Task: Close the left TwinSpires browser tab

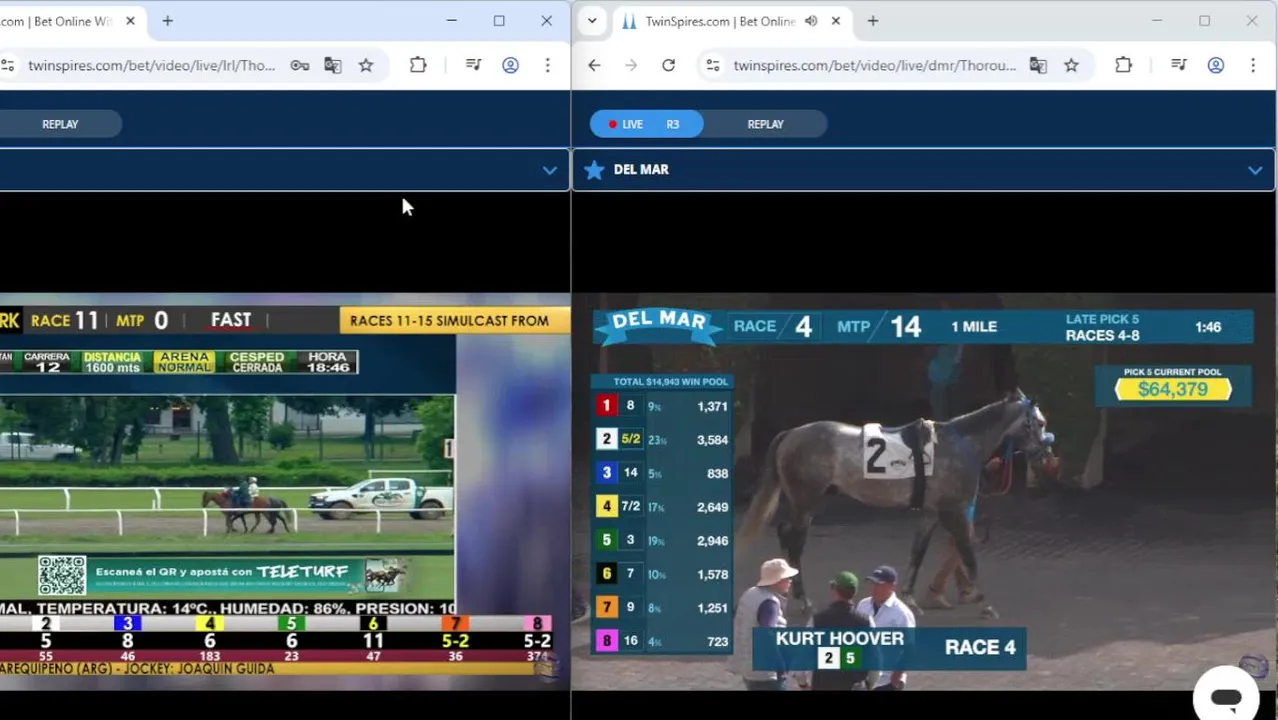Action: point(130,21)
